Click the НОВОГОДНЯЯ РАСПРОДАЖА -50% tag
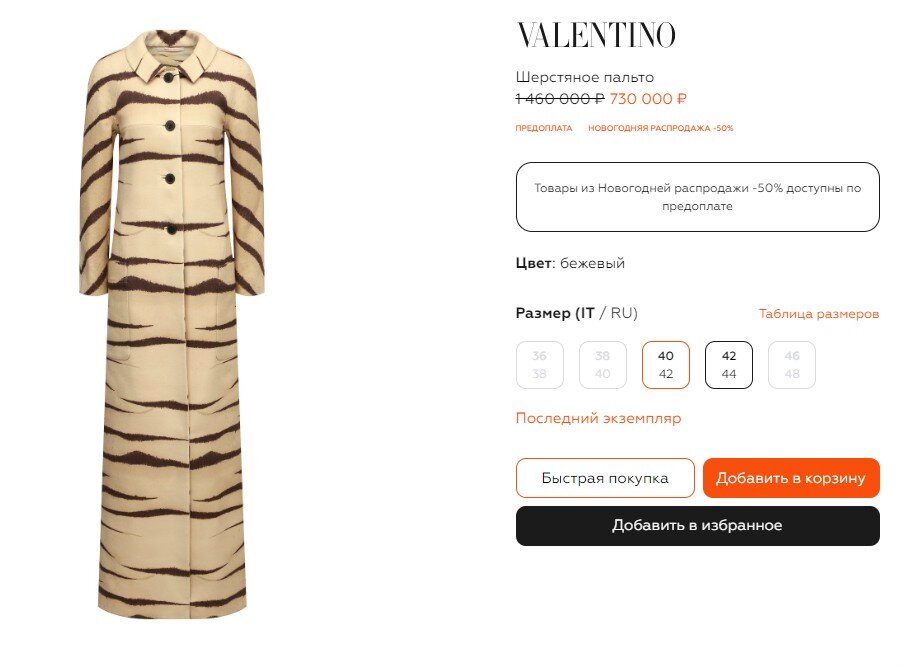The height and width of the screenshot is (667, 904). tap(661, 128)
